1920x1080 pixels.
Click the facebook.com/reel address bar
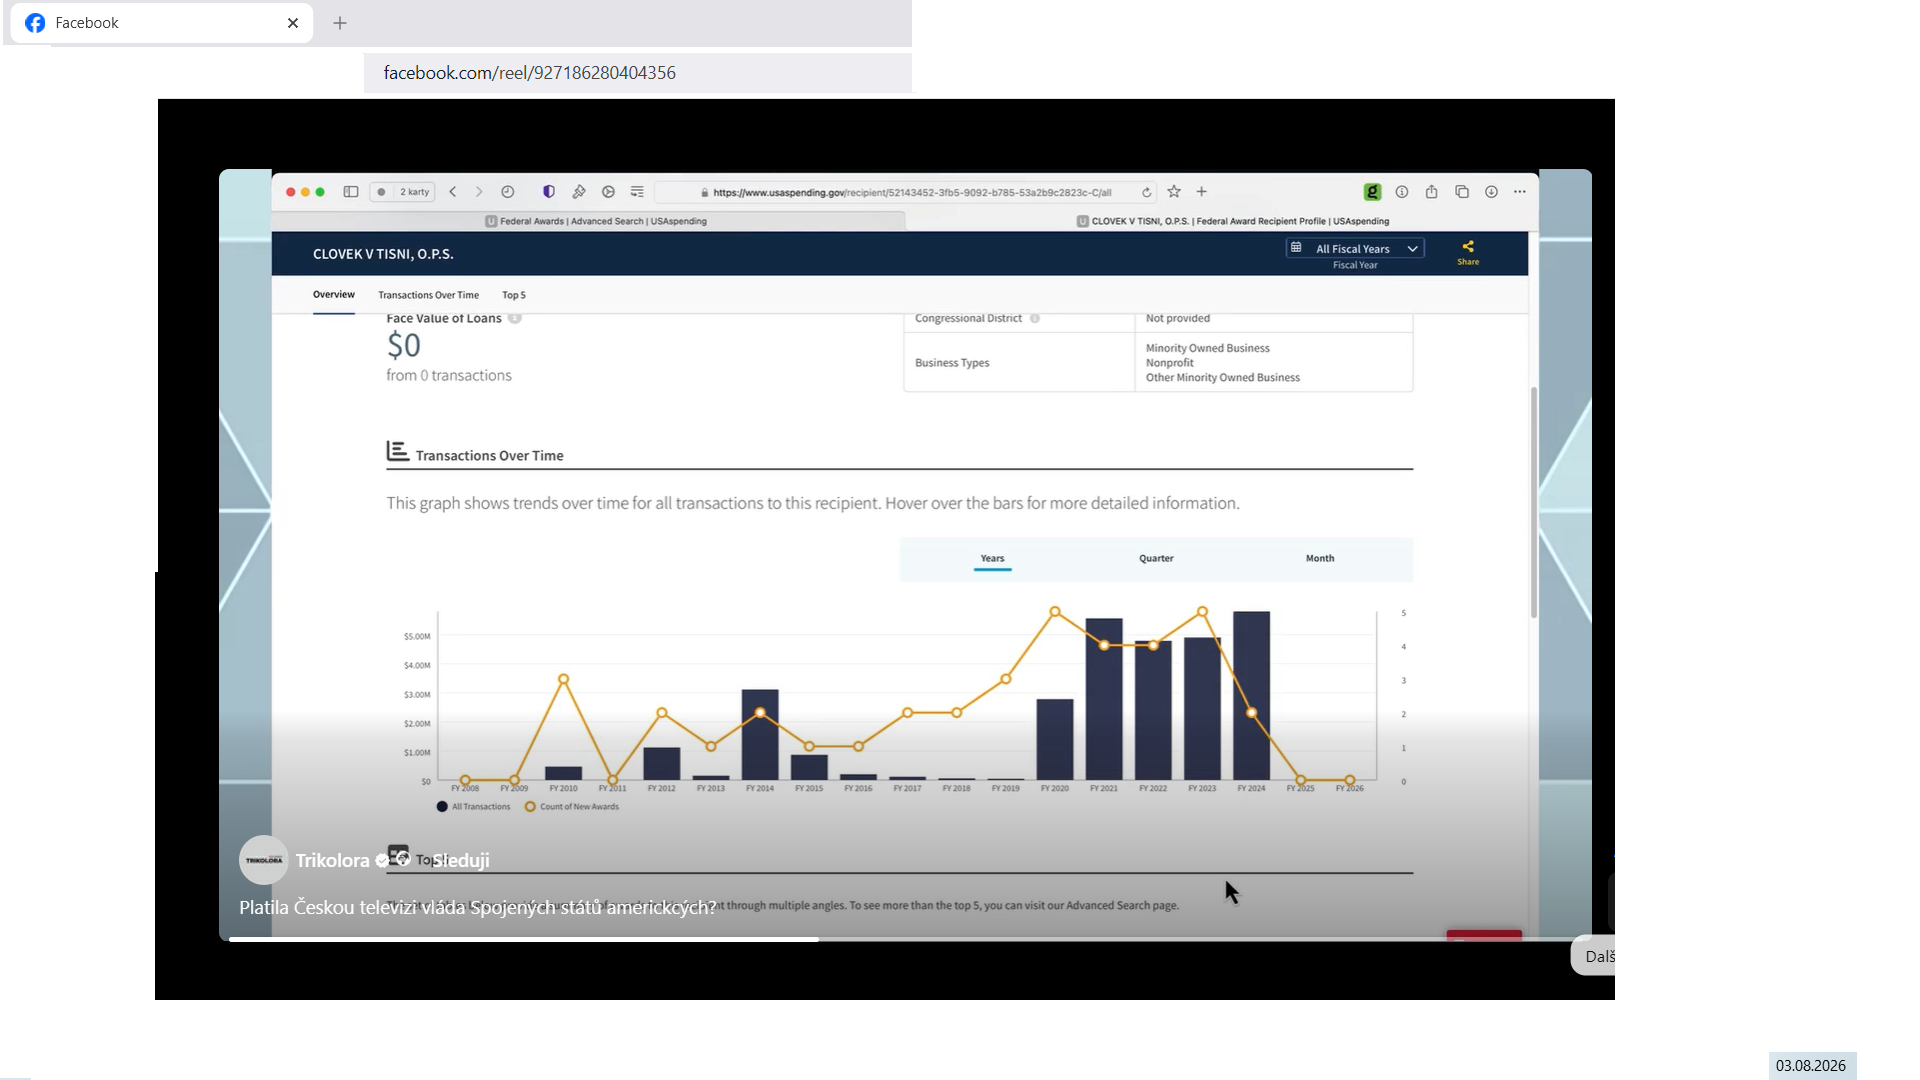coord(638,73)
